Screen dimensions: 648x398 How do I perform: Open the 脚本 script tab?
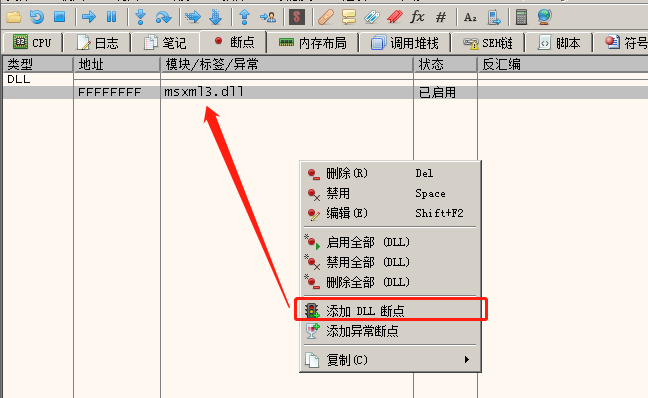coord(559,43)
